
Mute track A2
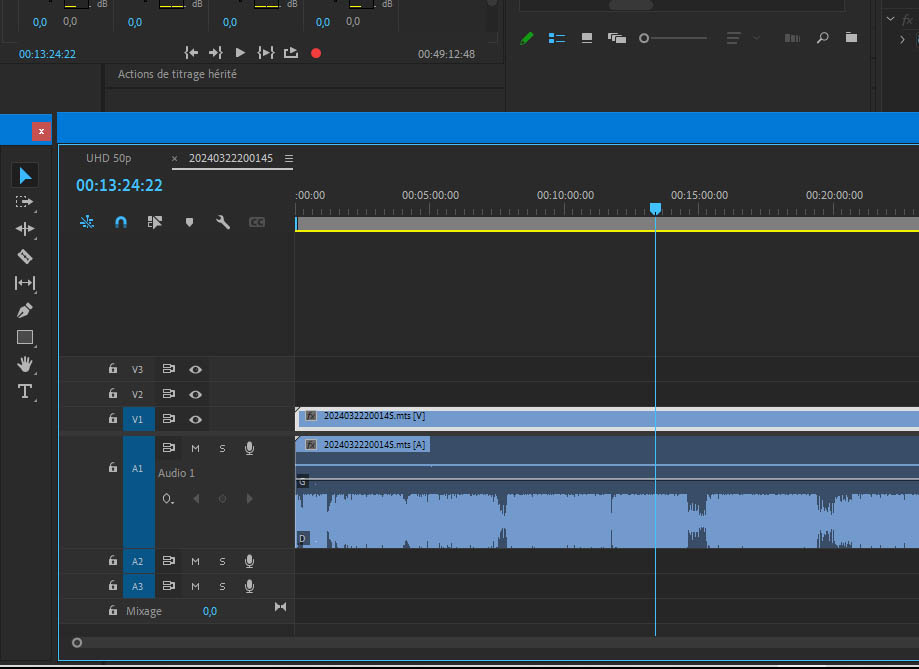[196, 561]
